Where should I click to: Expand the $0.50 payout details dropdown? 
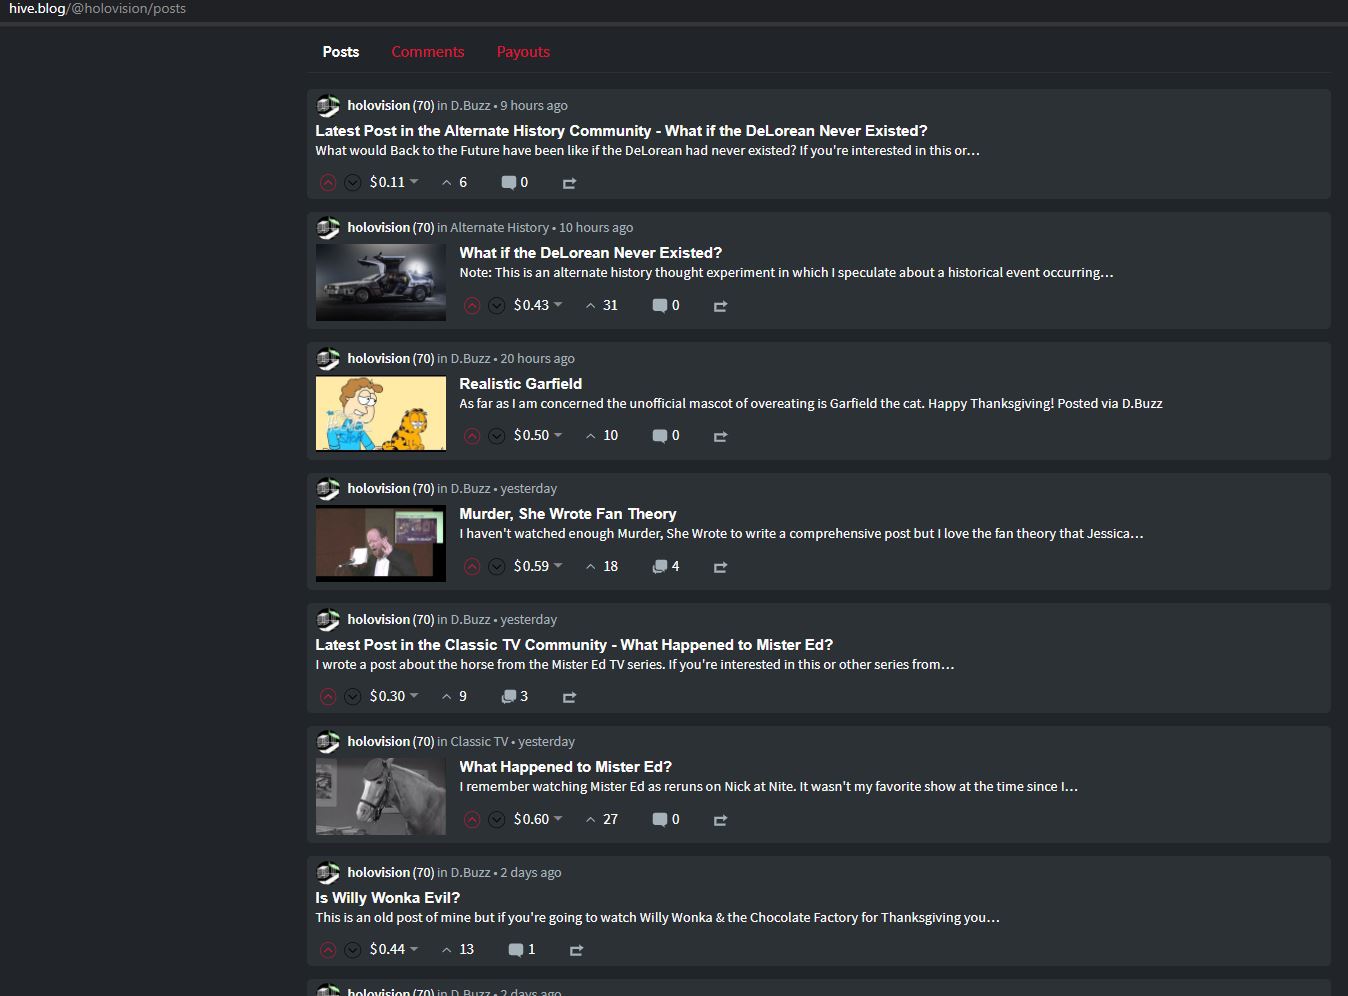click(x=538, y=436)
